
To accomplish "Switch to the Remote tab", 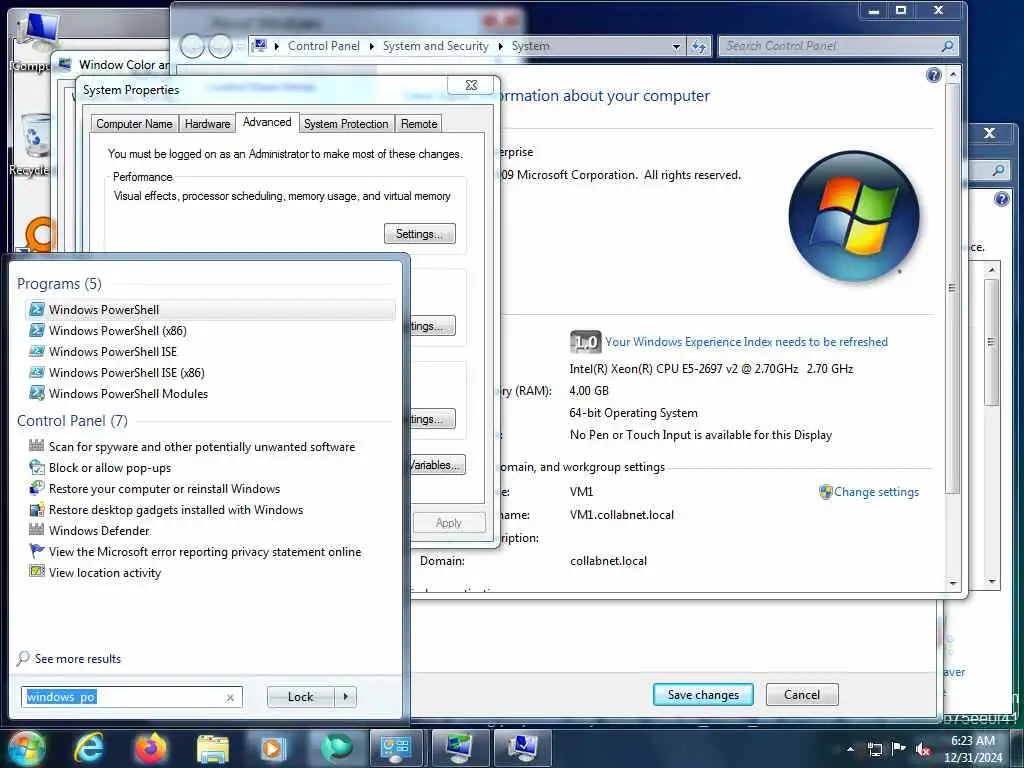I will click(419, 124).
